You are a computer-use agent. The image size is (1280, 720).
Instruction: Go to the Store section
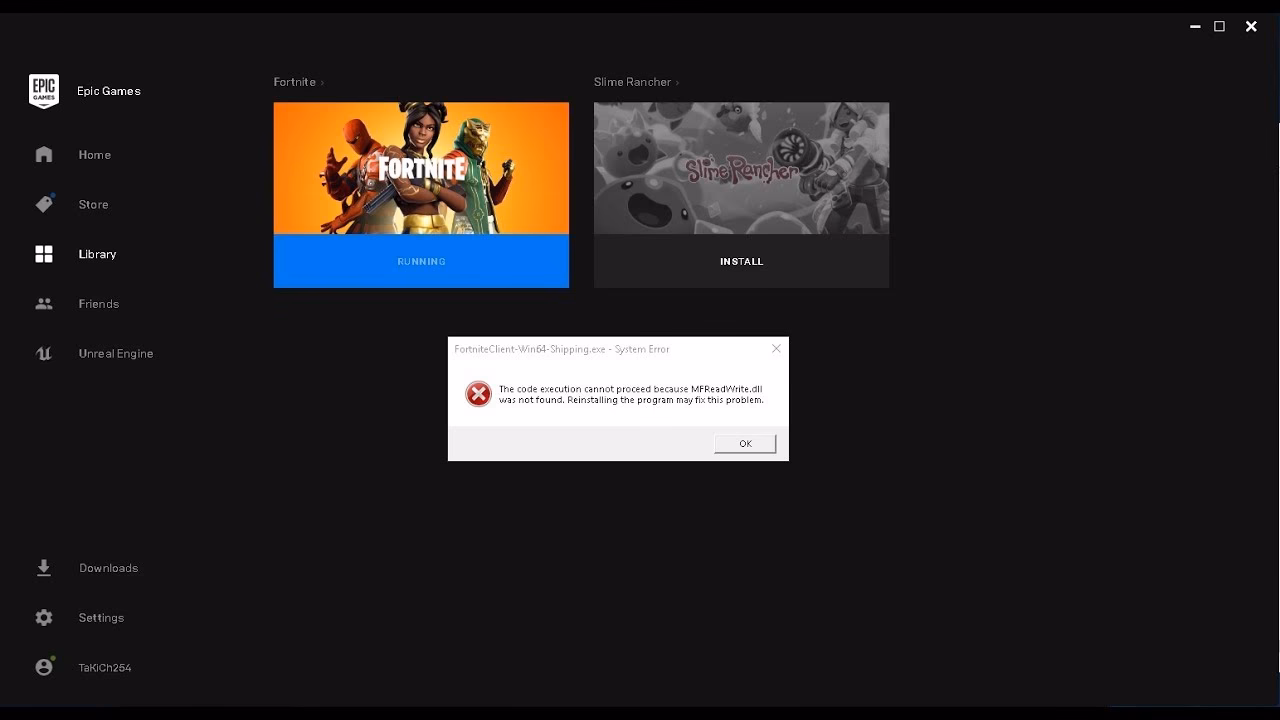(94, 205)
